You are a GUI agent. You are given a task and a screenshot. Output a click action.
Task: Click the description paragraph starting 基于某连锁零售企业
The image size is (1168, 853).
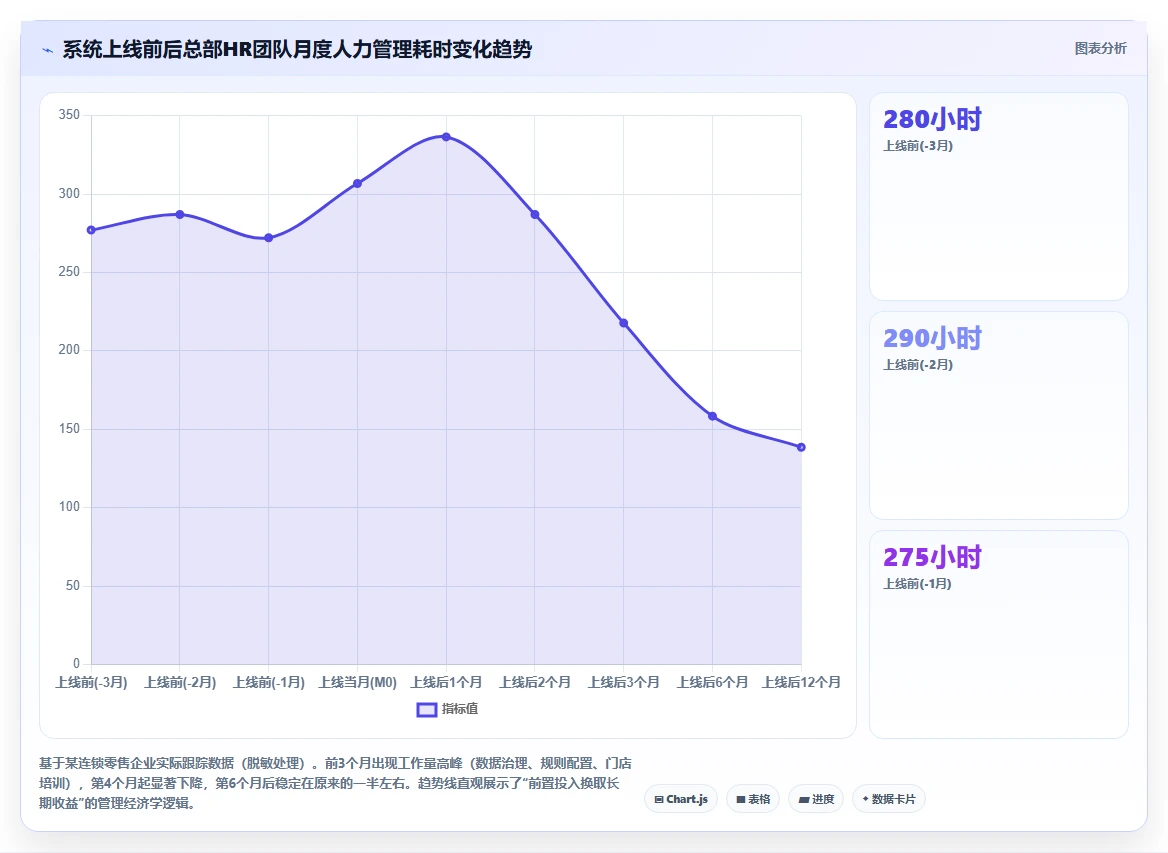pyautogui.click(x=335, y=784)
